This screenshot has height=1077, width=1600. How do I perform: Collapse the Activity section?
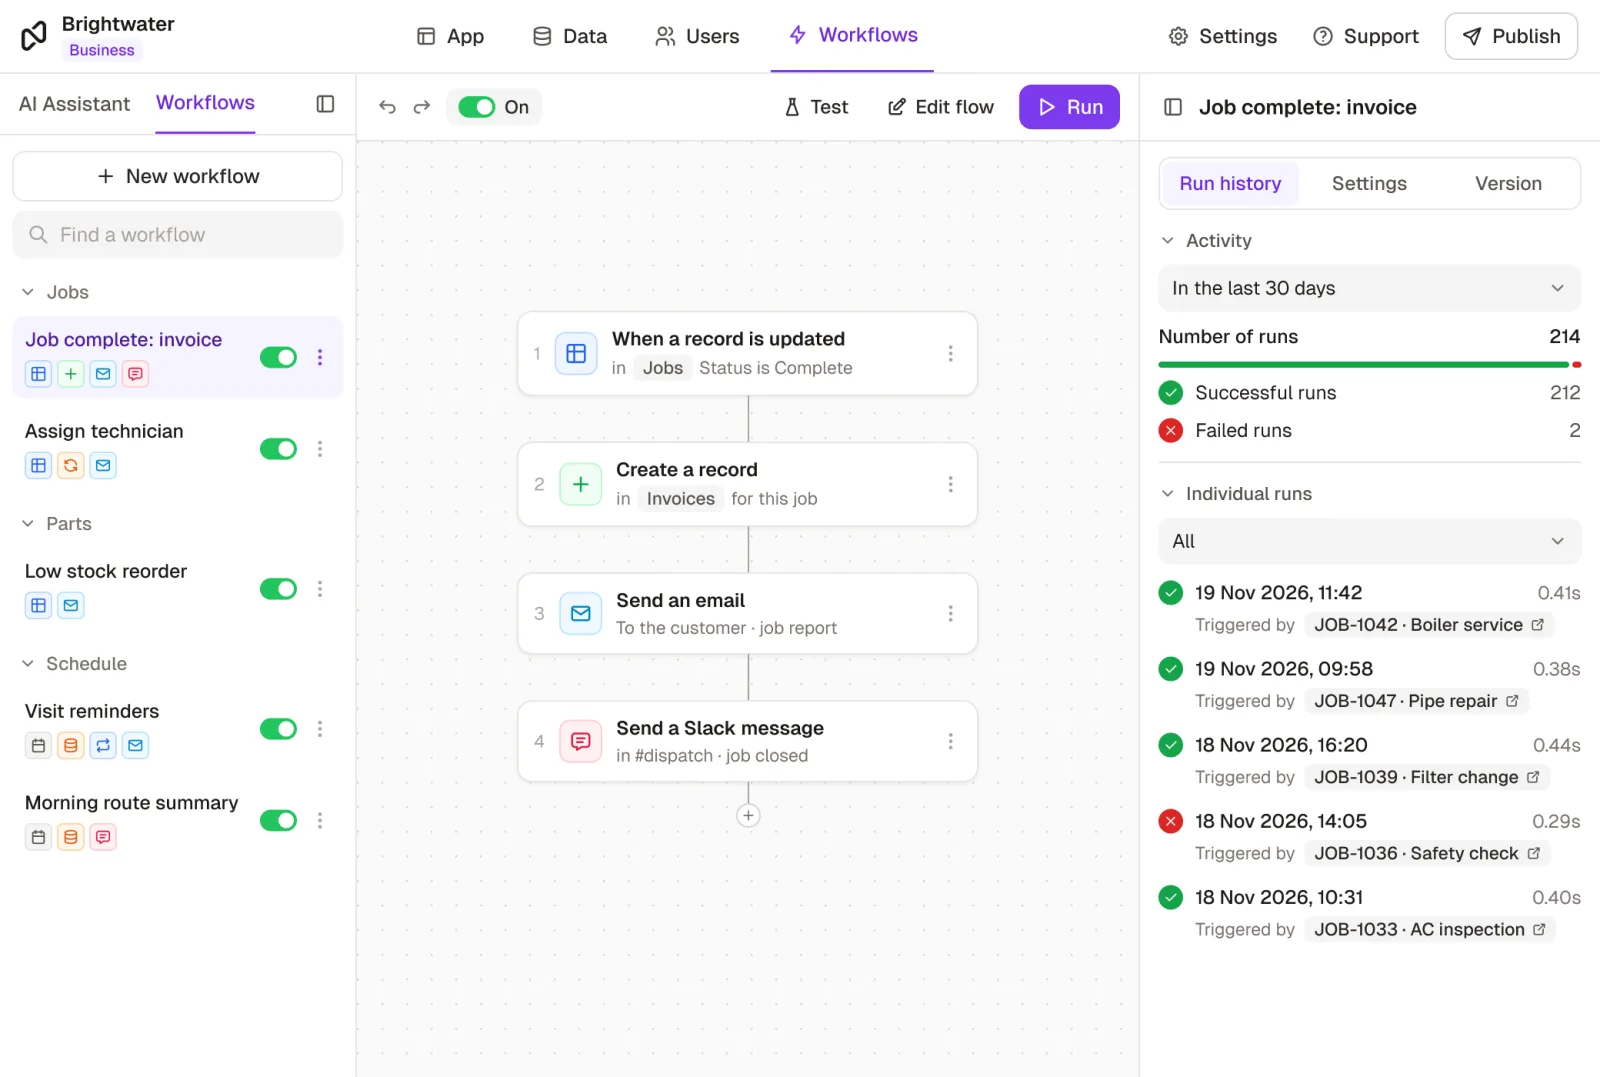click(1167, 241)
